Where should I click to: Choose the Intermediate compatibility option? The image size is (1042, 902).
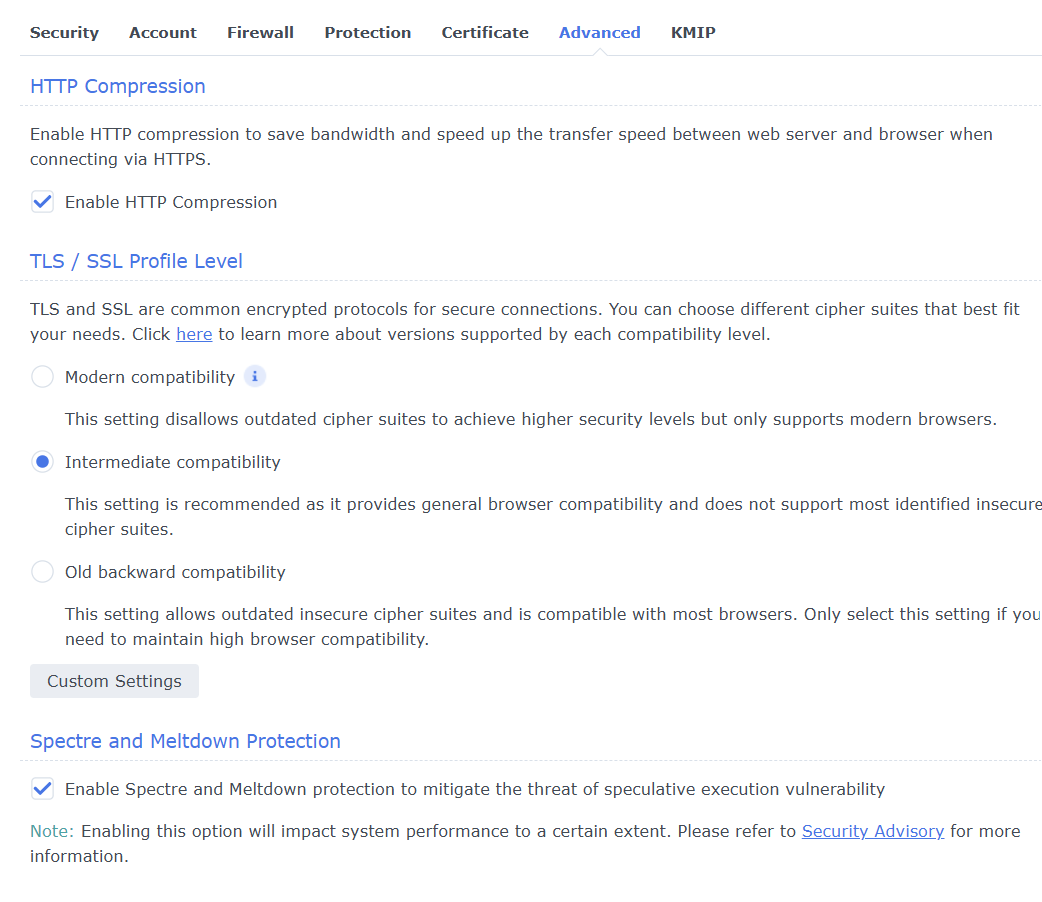42,462
